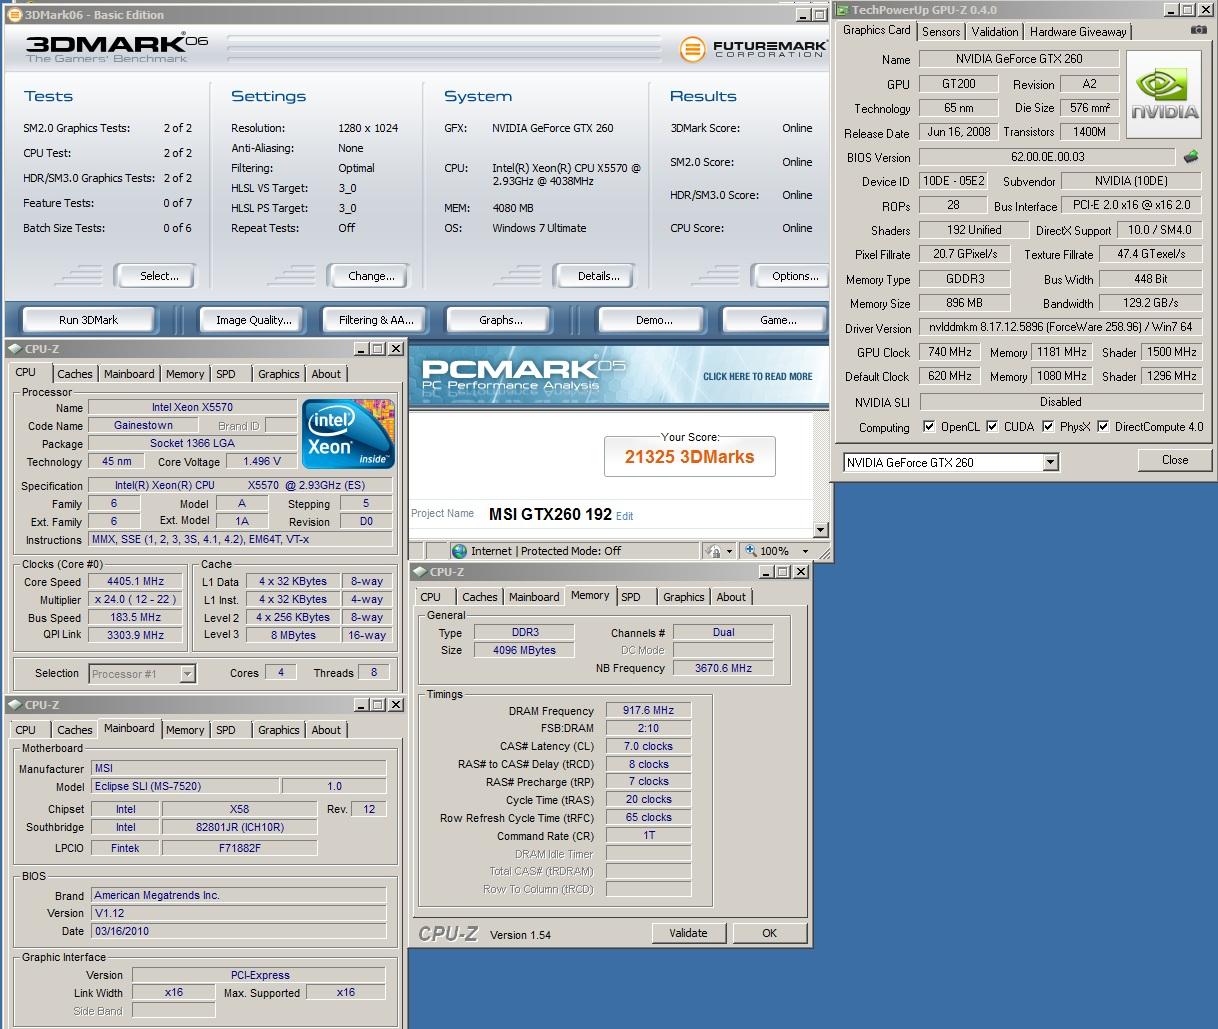Open the security icon dropdown arrow in browser
This screenshot has height=1029, width=1218.
click(728, 551)
